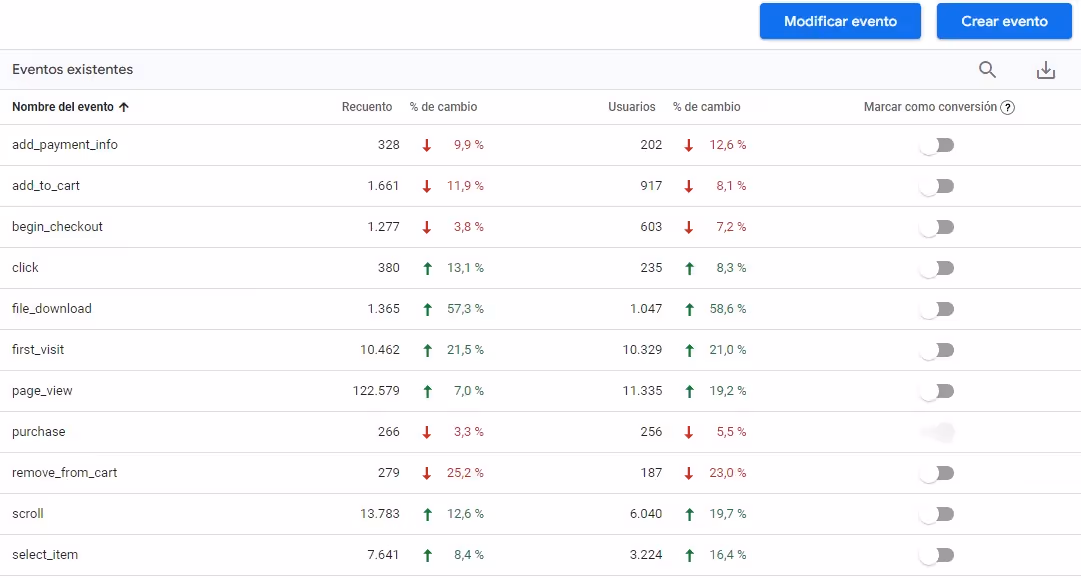1081x578 pixels.
Task: Toggle scroll event conversion switch
Action: click(936, 513)
